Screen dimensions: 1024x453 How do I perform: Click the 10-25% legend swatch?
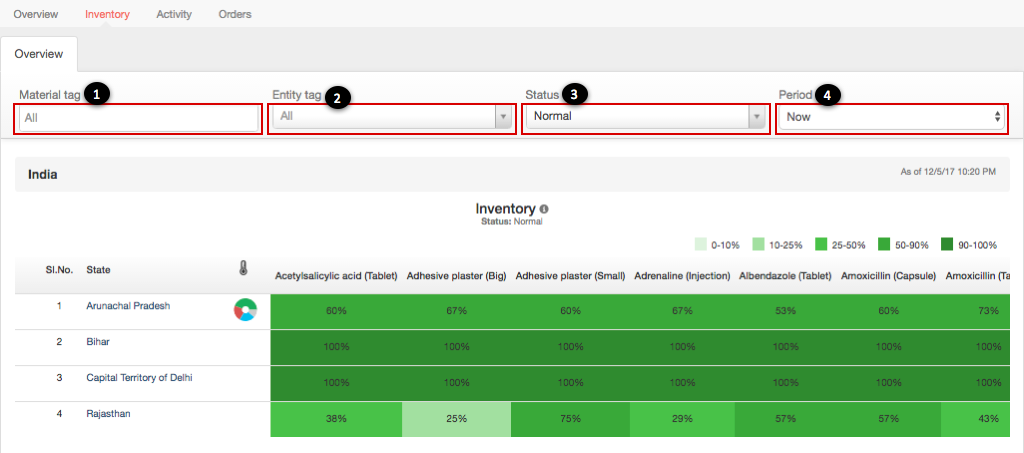[x=758, y=245]
